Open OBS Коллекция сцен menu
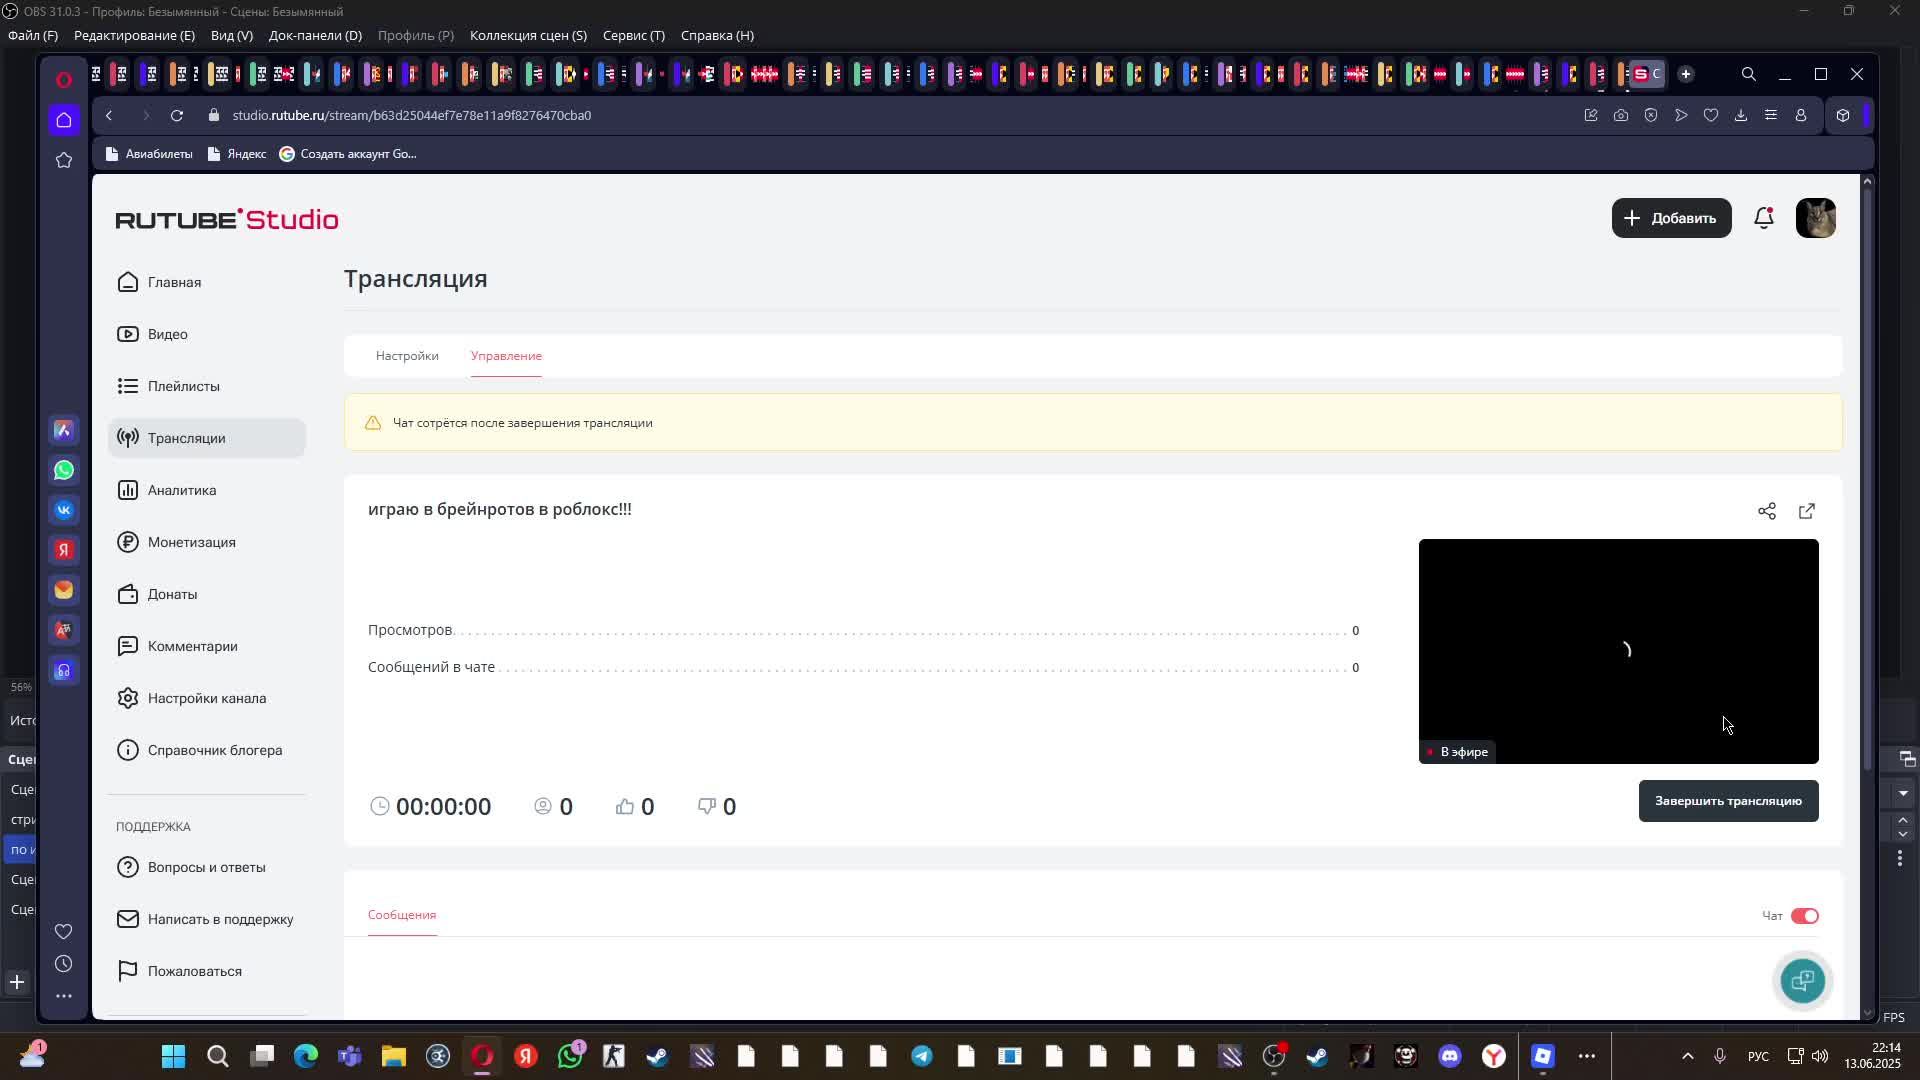This screenshot has width=1920, height=1080. (x=528, y=35)
